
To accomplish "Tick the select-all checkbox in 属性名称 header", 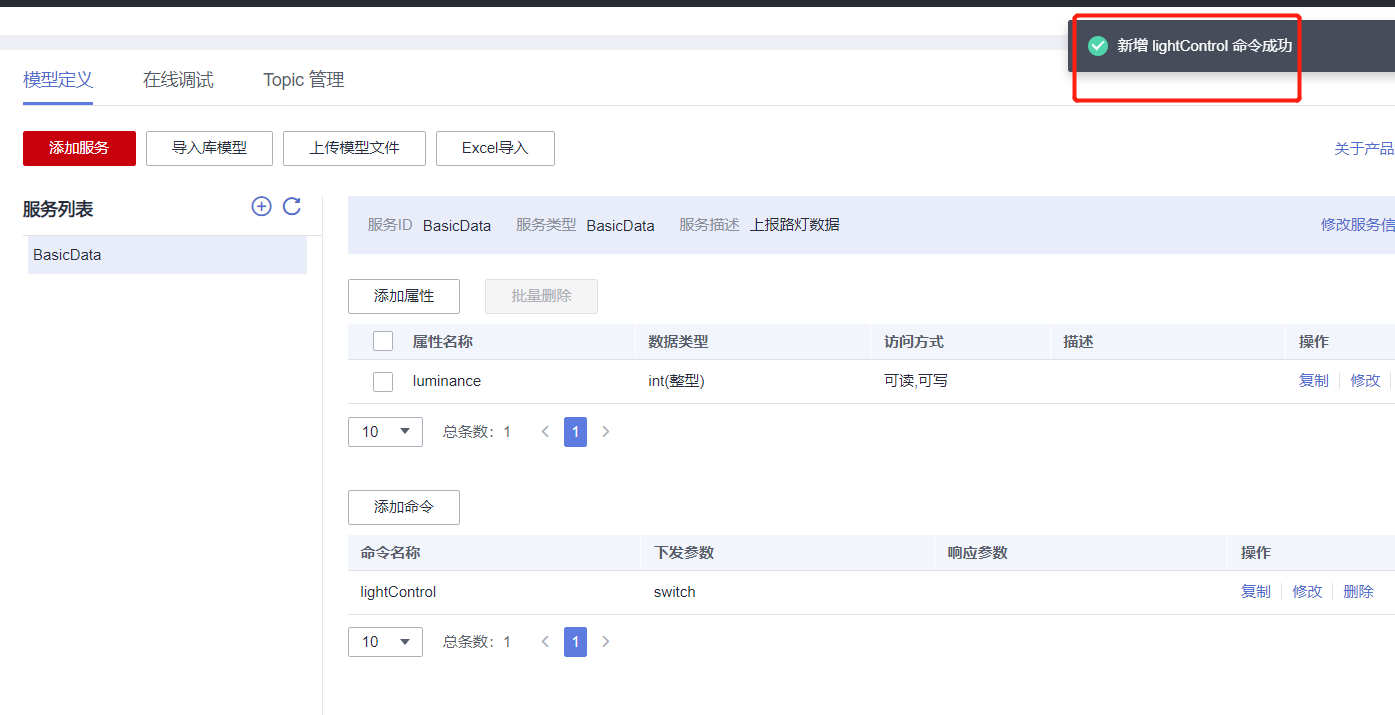I will [383, 341].
